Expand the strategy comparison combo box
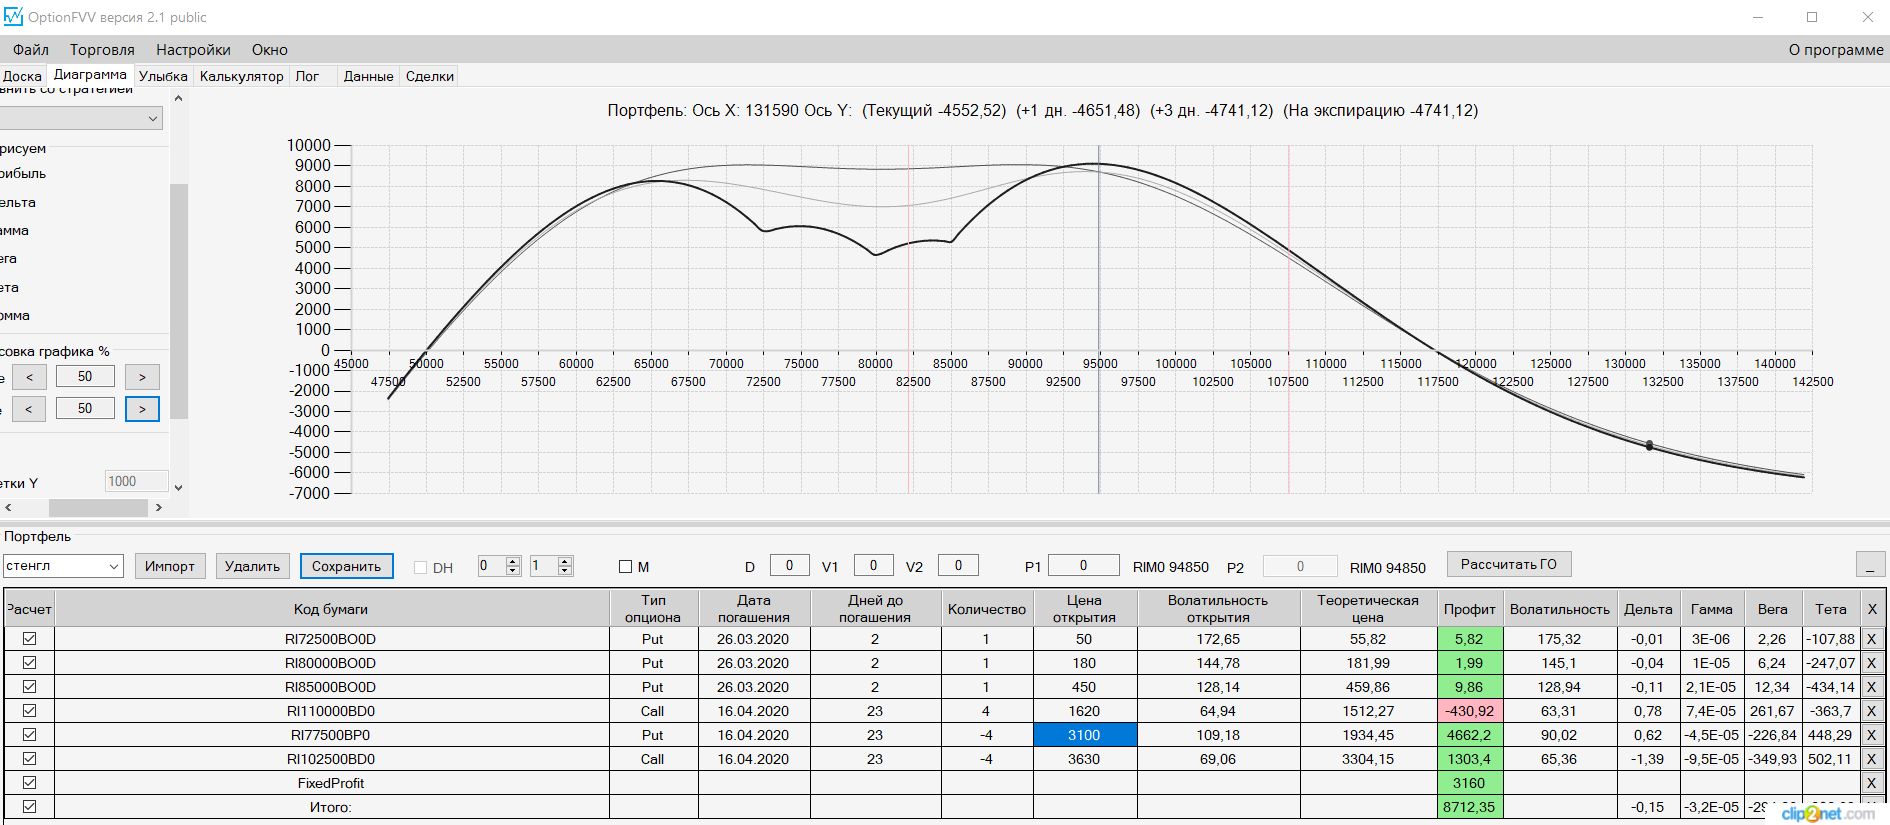Image resolution: width=1890 pixels, height=825 pixels. tap(153, 118)
